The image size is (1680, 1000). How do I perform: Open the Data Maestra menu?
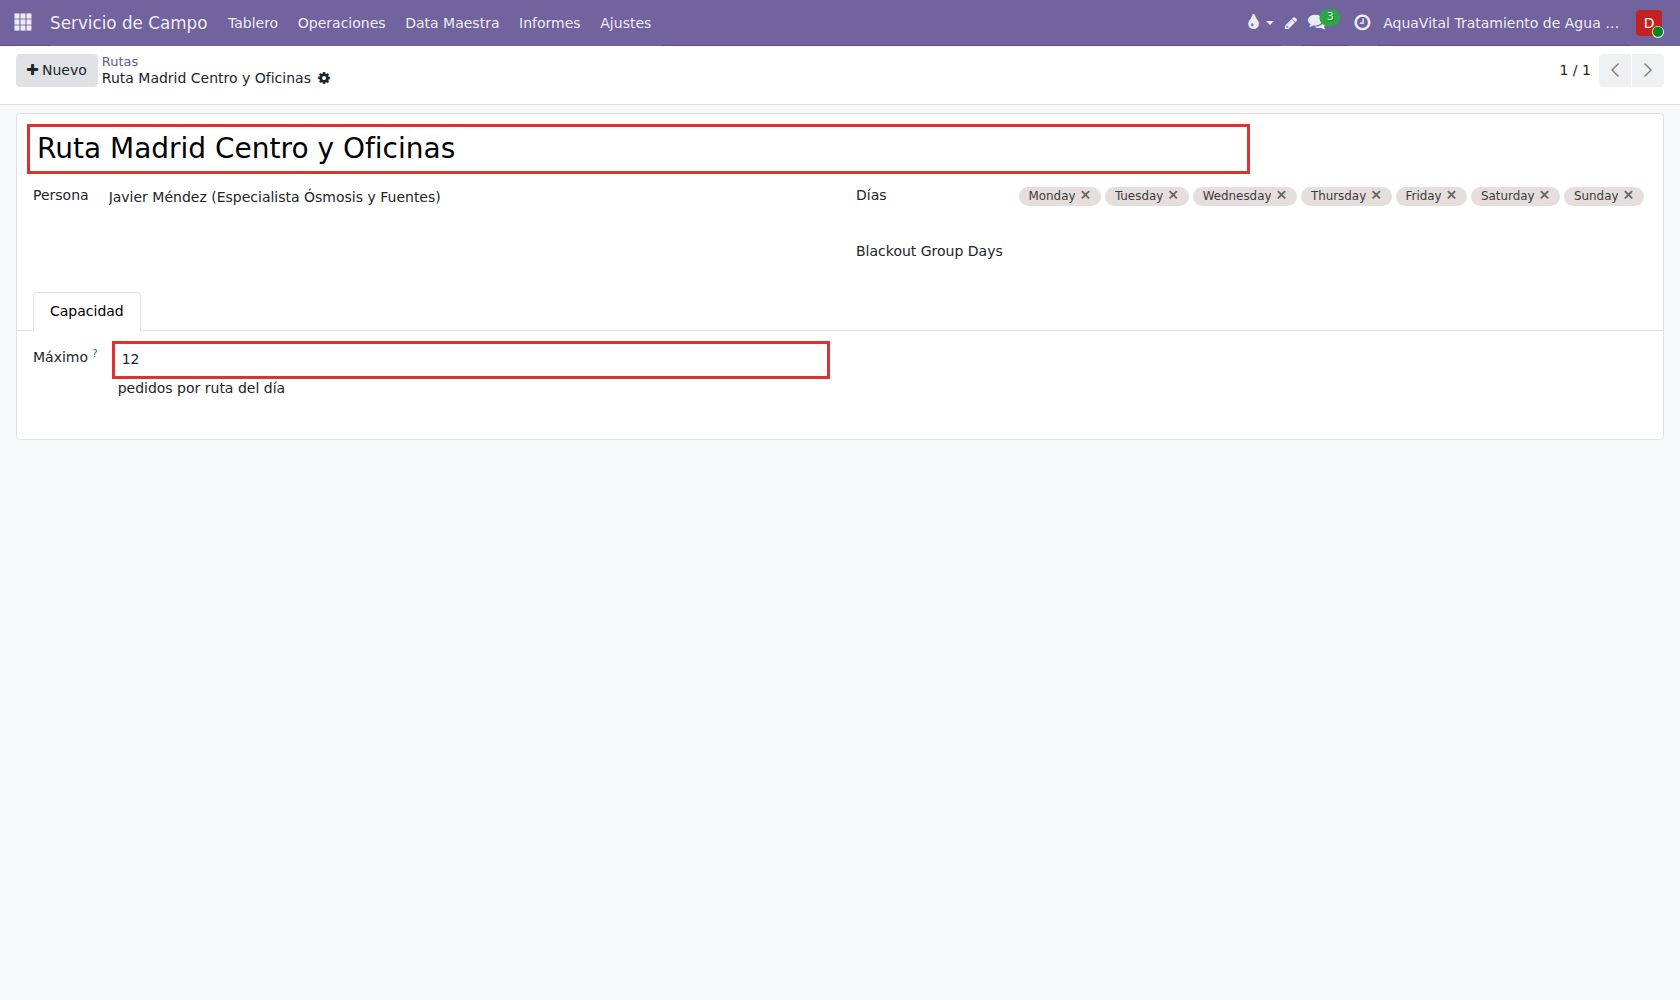tap(452, 23)
